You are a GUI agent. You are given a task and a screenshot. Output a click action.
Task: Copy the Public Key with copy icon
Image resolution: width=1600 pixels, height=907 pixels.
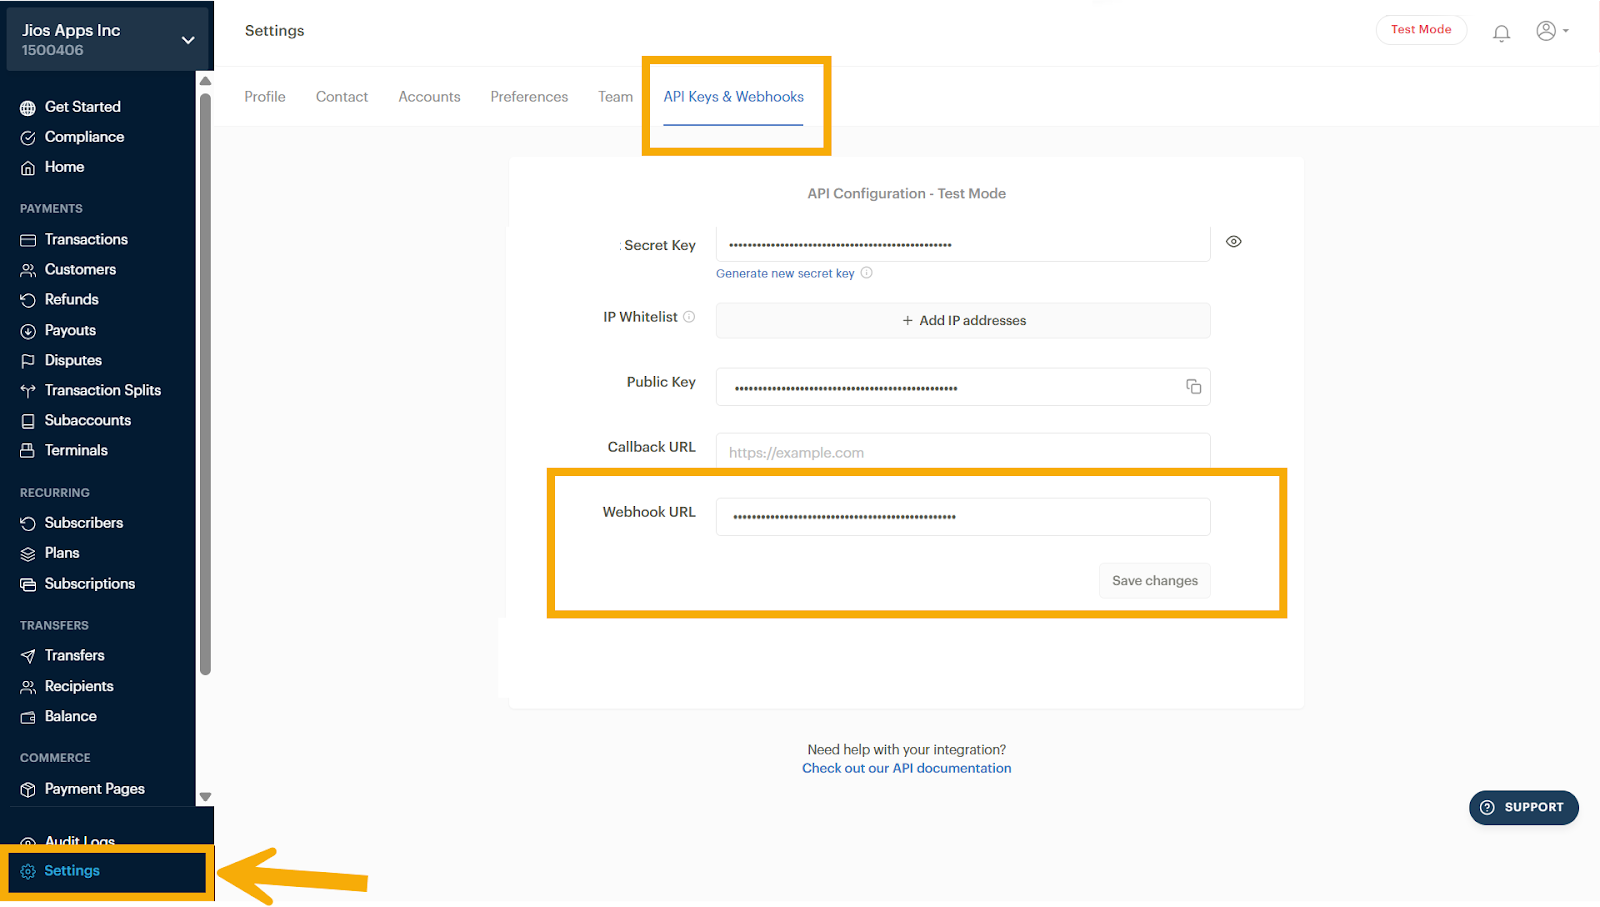coord(1193,386)
